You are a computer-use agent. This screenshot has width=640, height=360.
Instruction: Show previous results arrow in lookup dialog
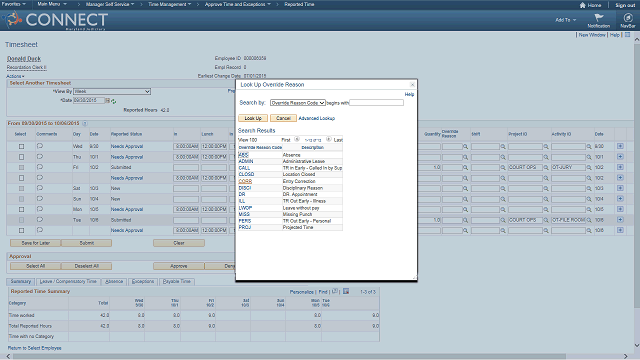[x=297, y=139]
